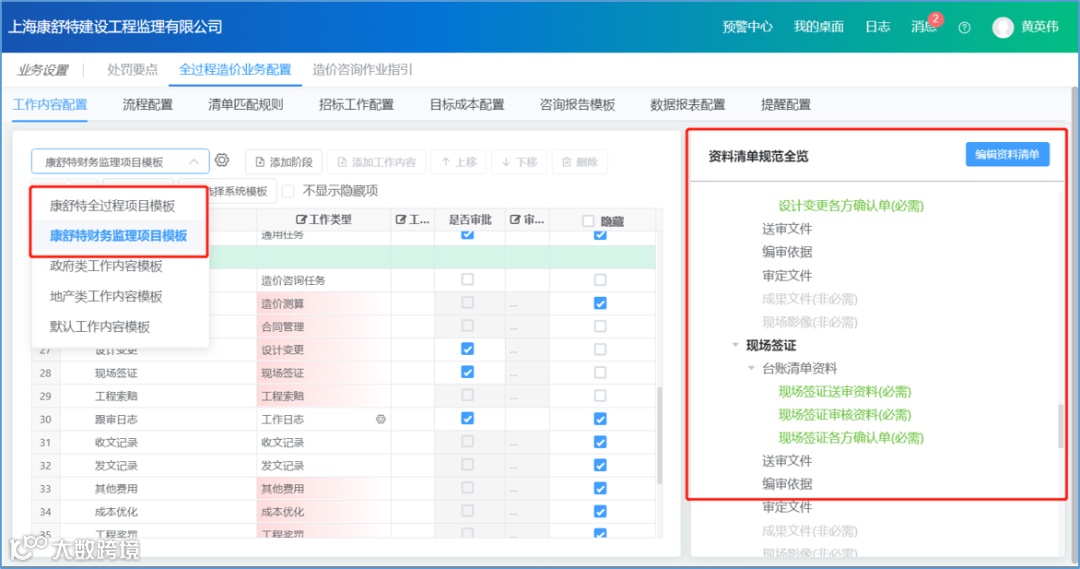Open 日志 in the top bar
Screen dimensions: 1080x569
[878, 27]
